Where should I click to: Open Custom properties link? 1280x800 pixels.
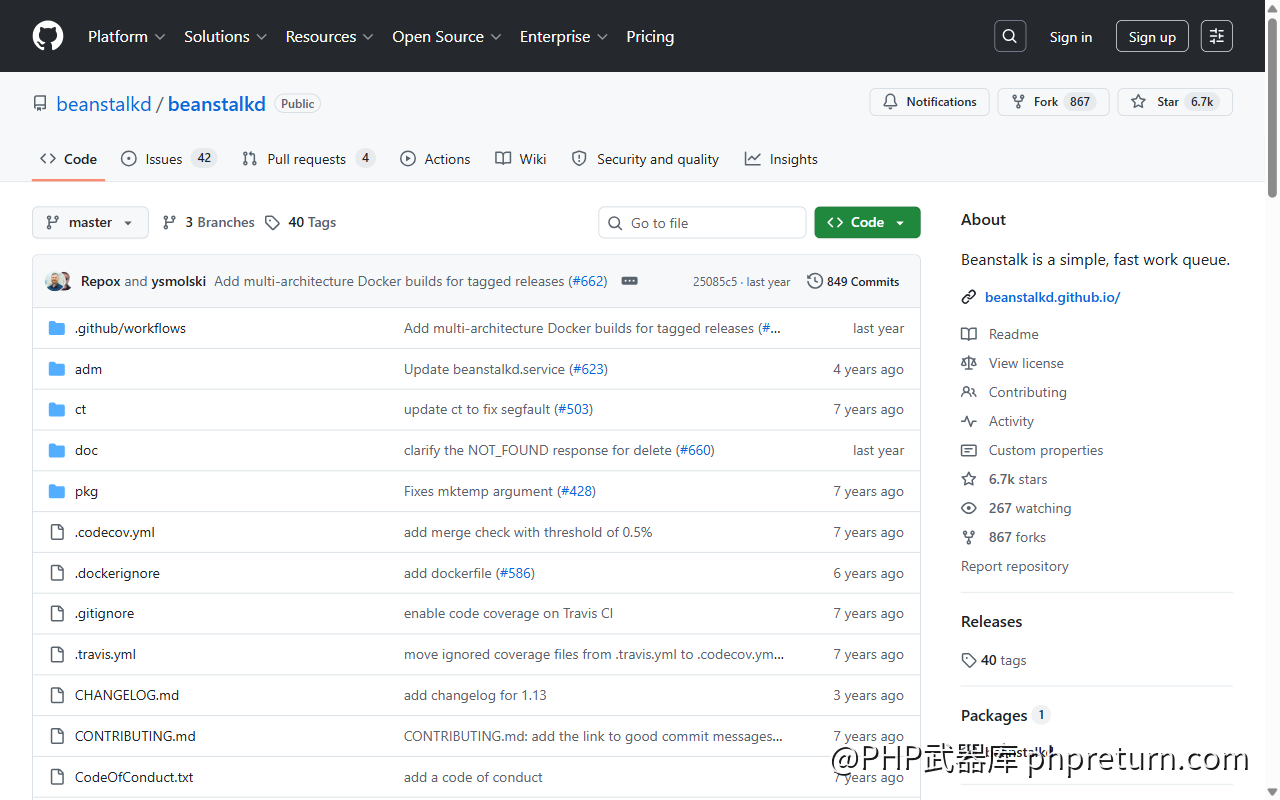(1032, 450)
